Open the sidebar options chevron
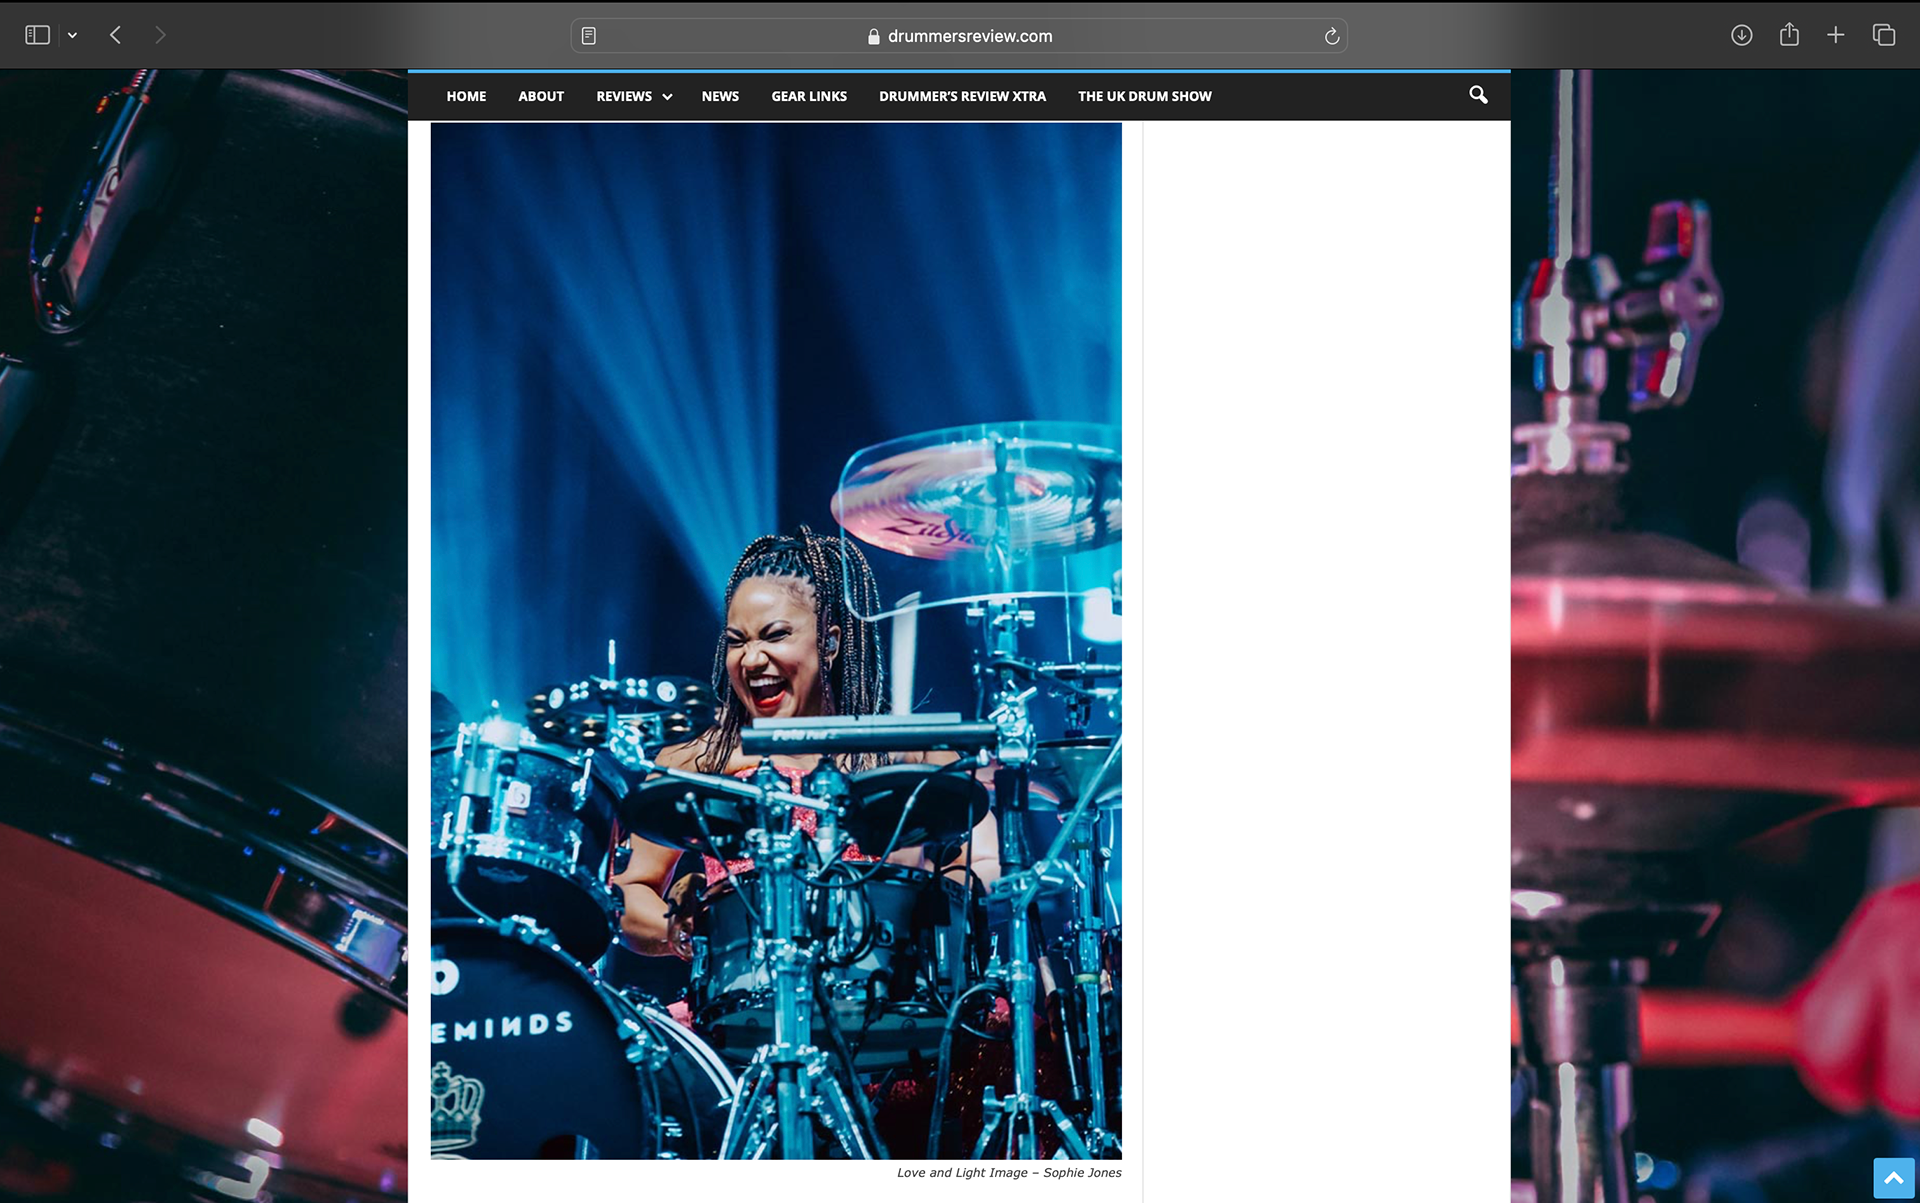The height and width of the screenshot is (1203, 1920). pos(71,33)
